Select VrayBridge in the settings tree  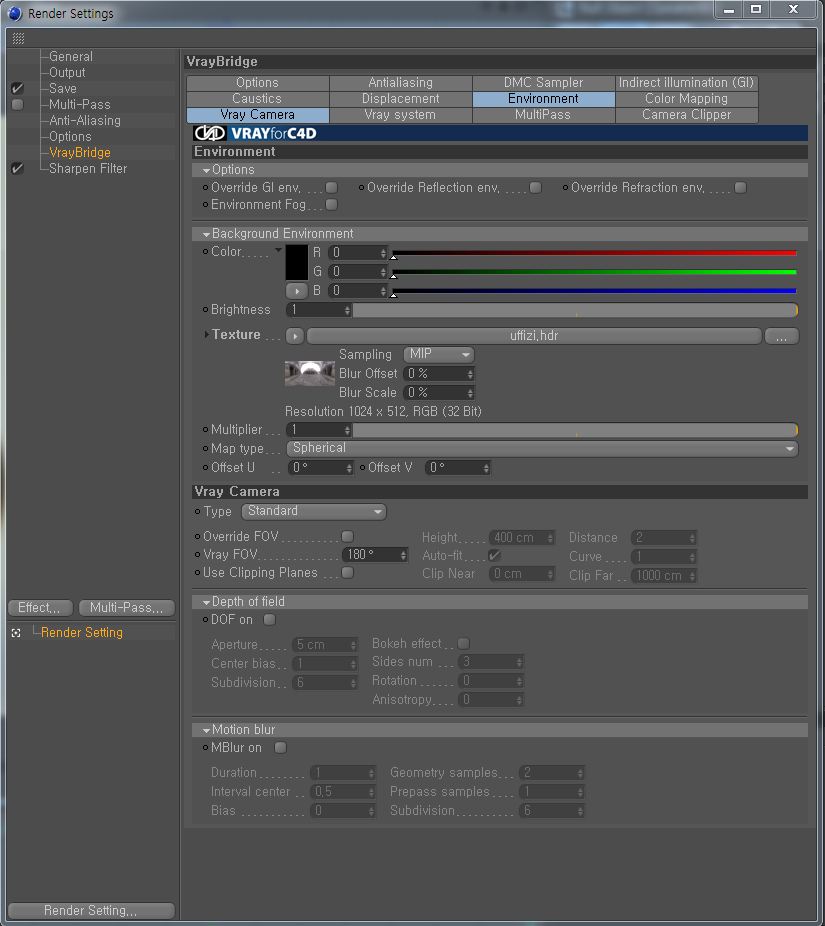[x=80, y=152]
